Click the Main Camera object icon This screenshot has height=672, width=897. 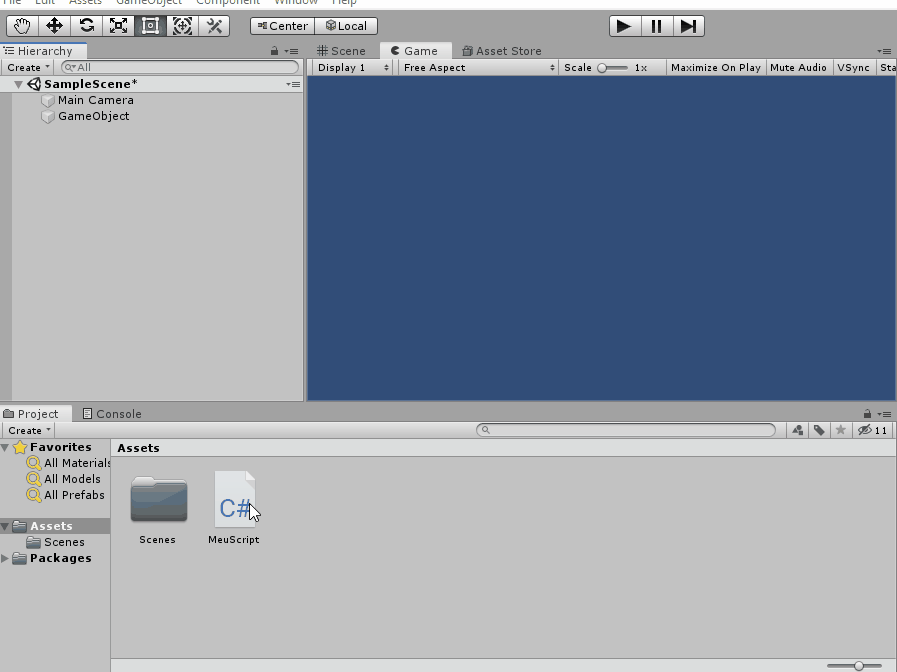(x=48, y=101)
